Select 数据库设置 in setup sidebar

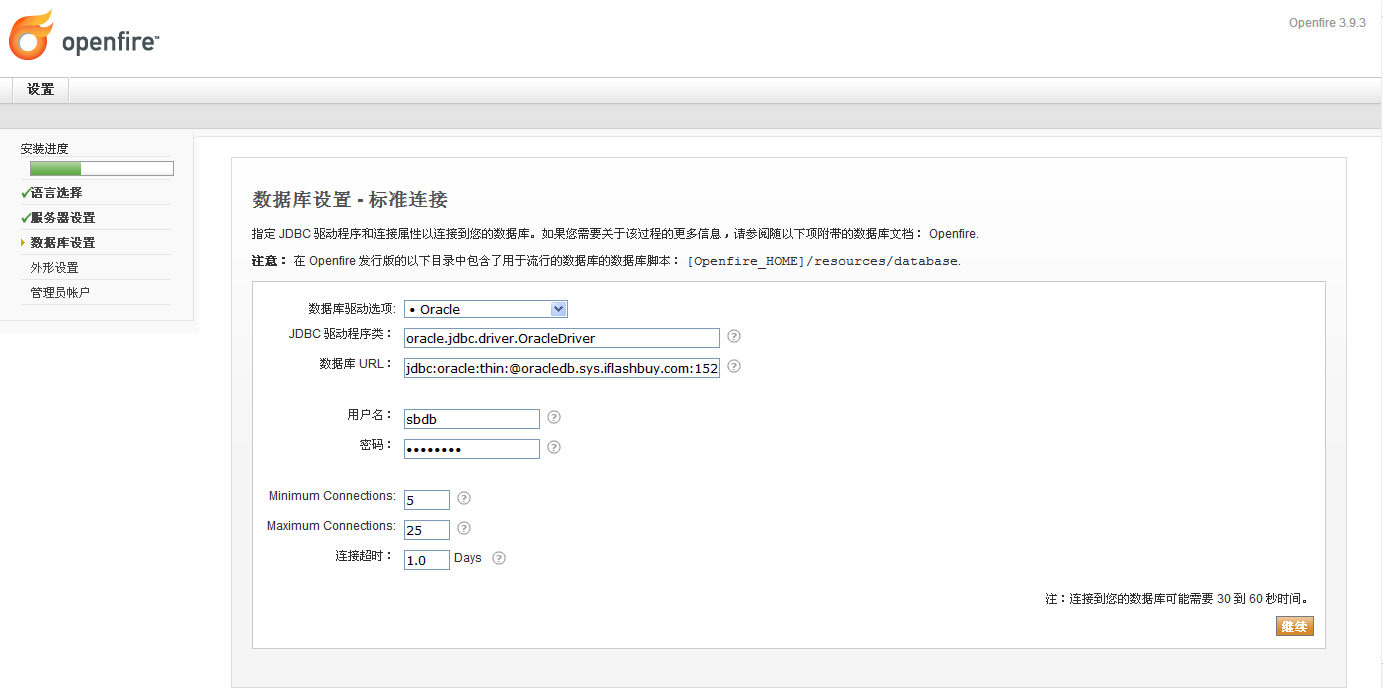63,243
